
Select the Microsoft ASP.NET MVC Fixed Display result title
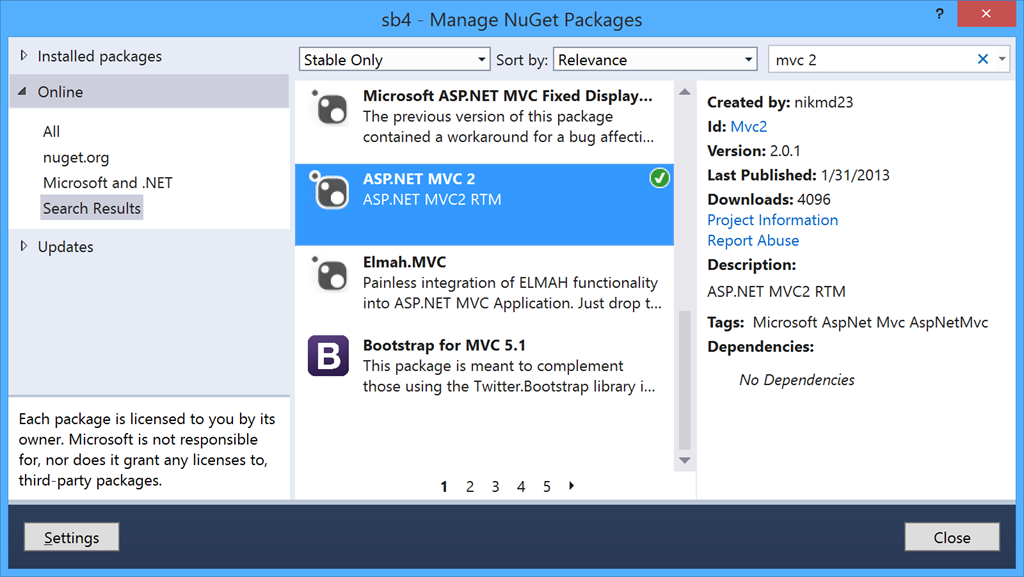507,96
